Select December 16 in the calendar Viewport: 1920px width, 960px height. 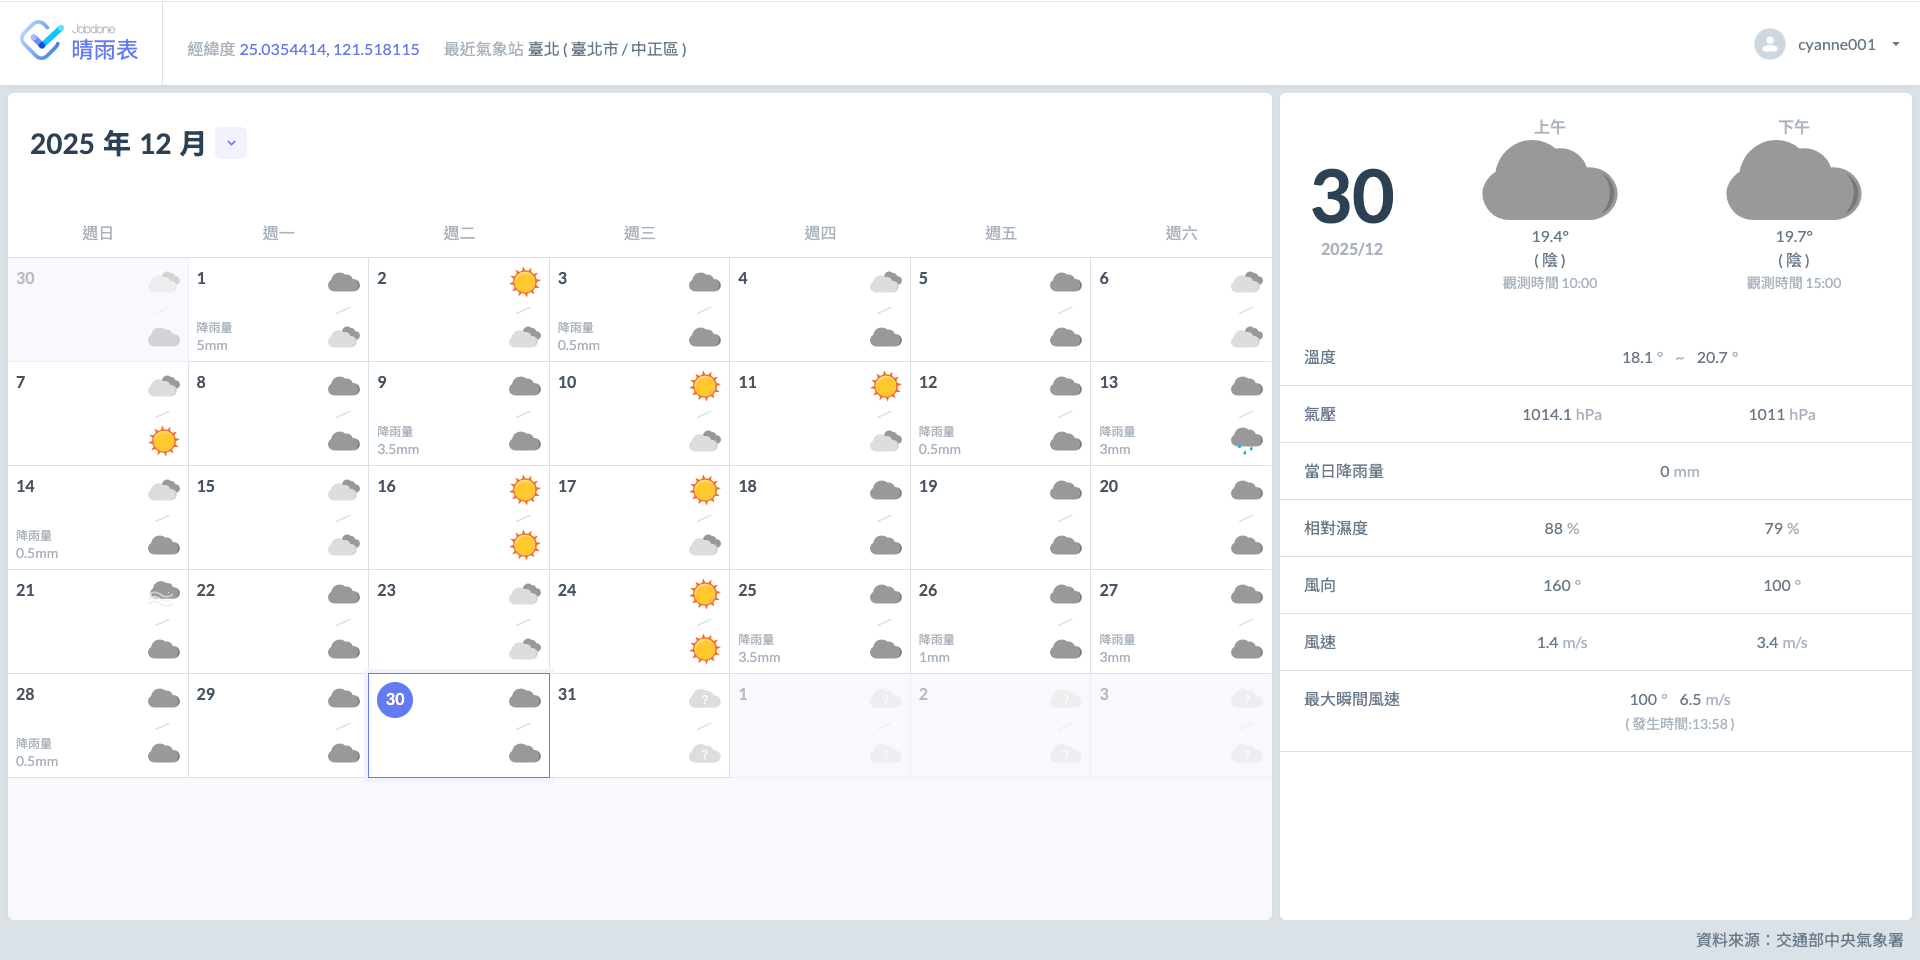(458, 517)
